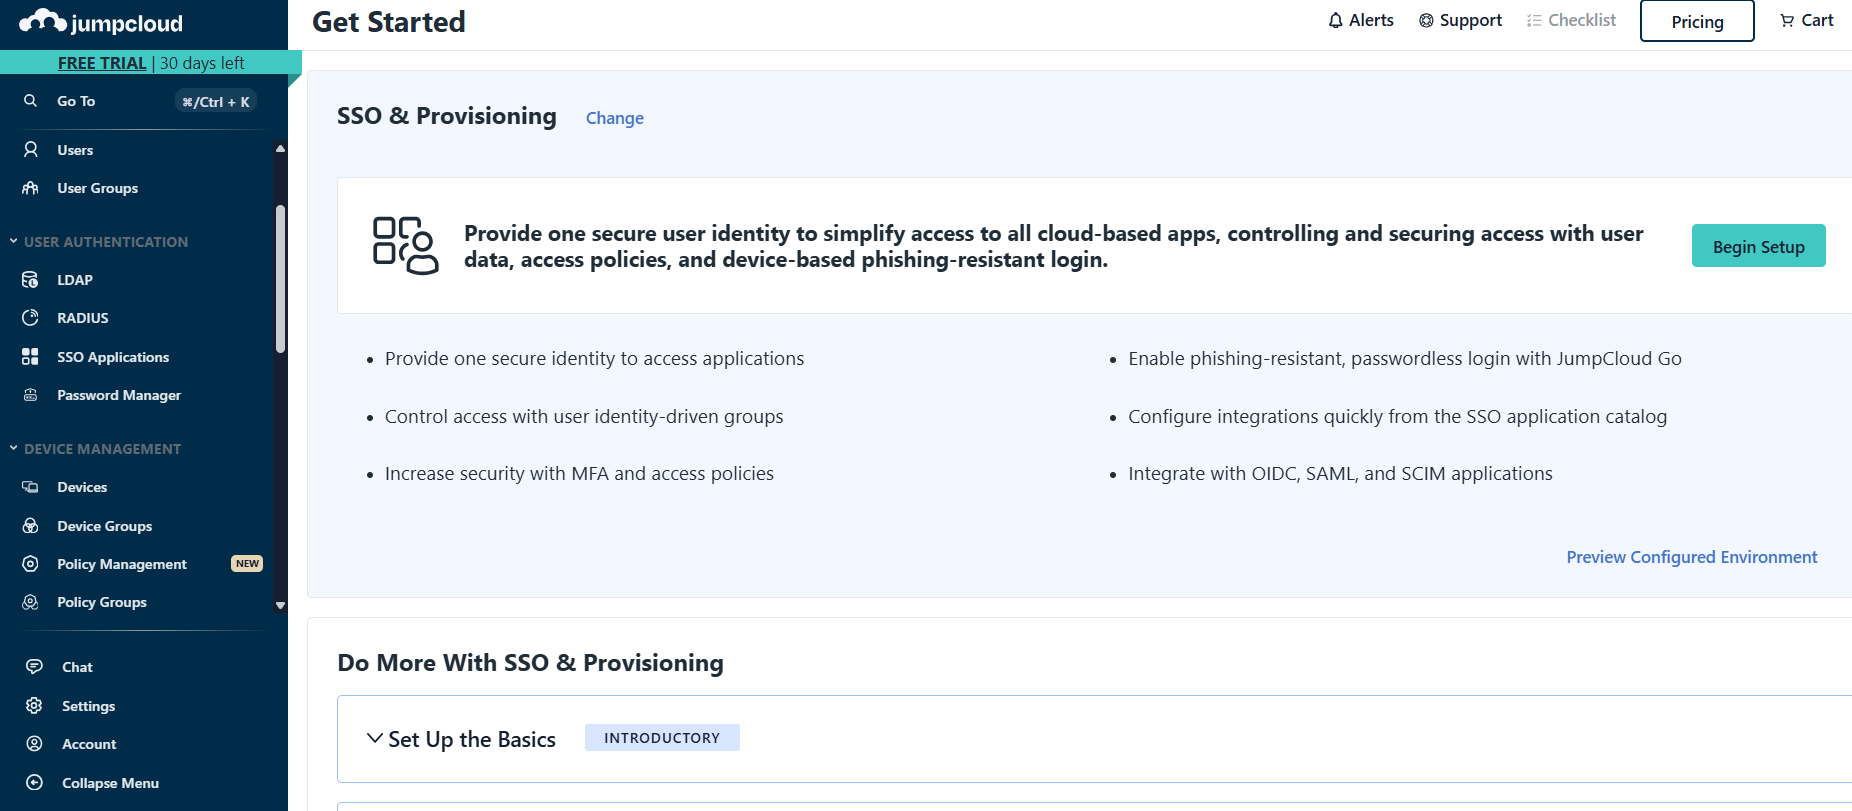
Task: Click the Device Groups icon
Action: point(31,526)
